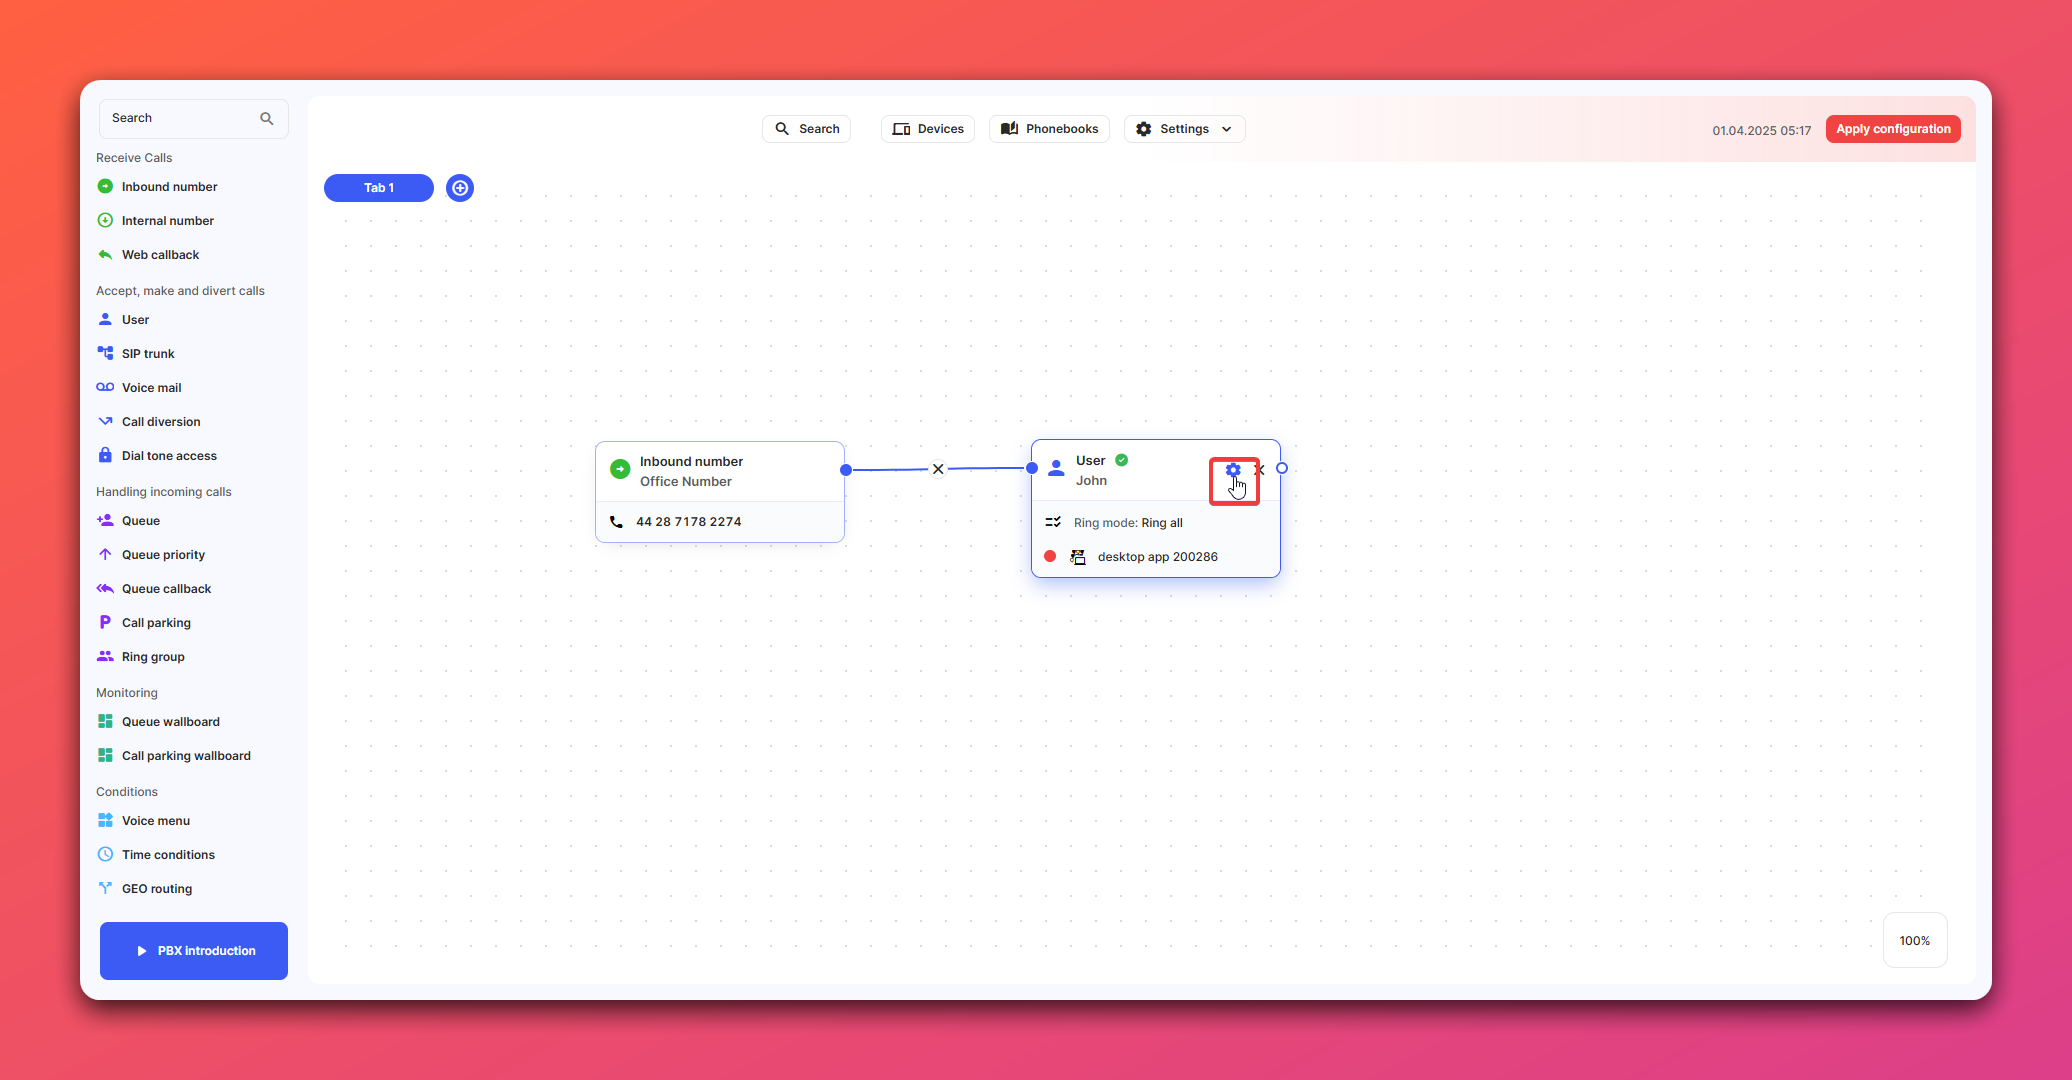Image resolution: width=2072 pixels, height=1080 pixels.
Task: Select Time conditions element
Action: tap(168, 855)
